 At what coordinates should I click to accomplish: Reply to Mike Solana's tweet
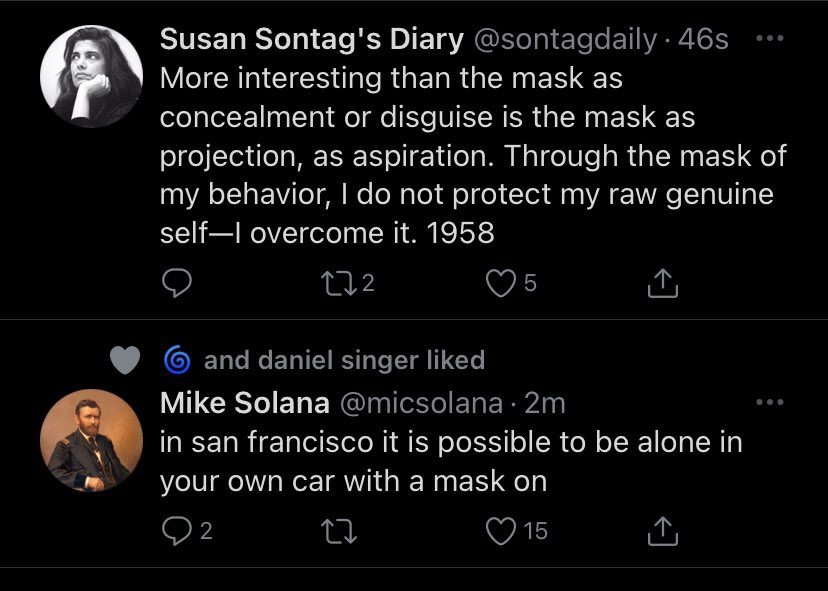[176, 531]
